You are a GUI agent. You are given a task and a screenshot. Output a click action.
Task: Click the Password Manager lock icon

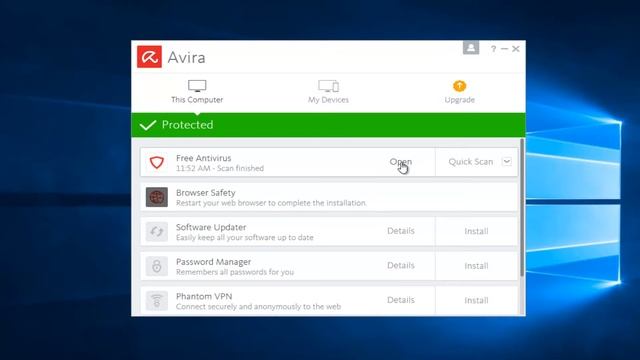pyautogui.click(x=157, y=266)
